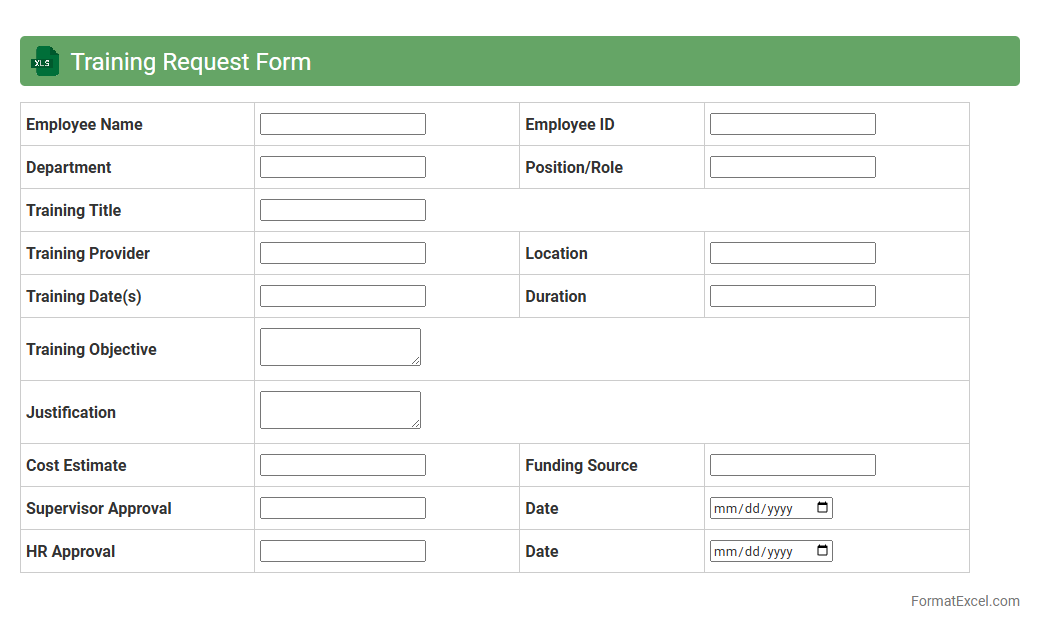Viewport: 1040px width, 630px height.
Task: Click the Training Provider input
Action: point(342,253)
